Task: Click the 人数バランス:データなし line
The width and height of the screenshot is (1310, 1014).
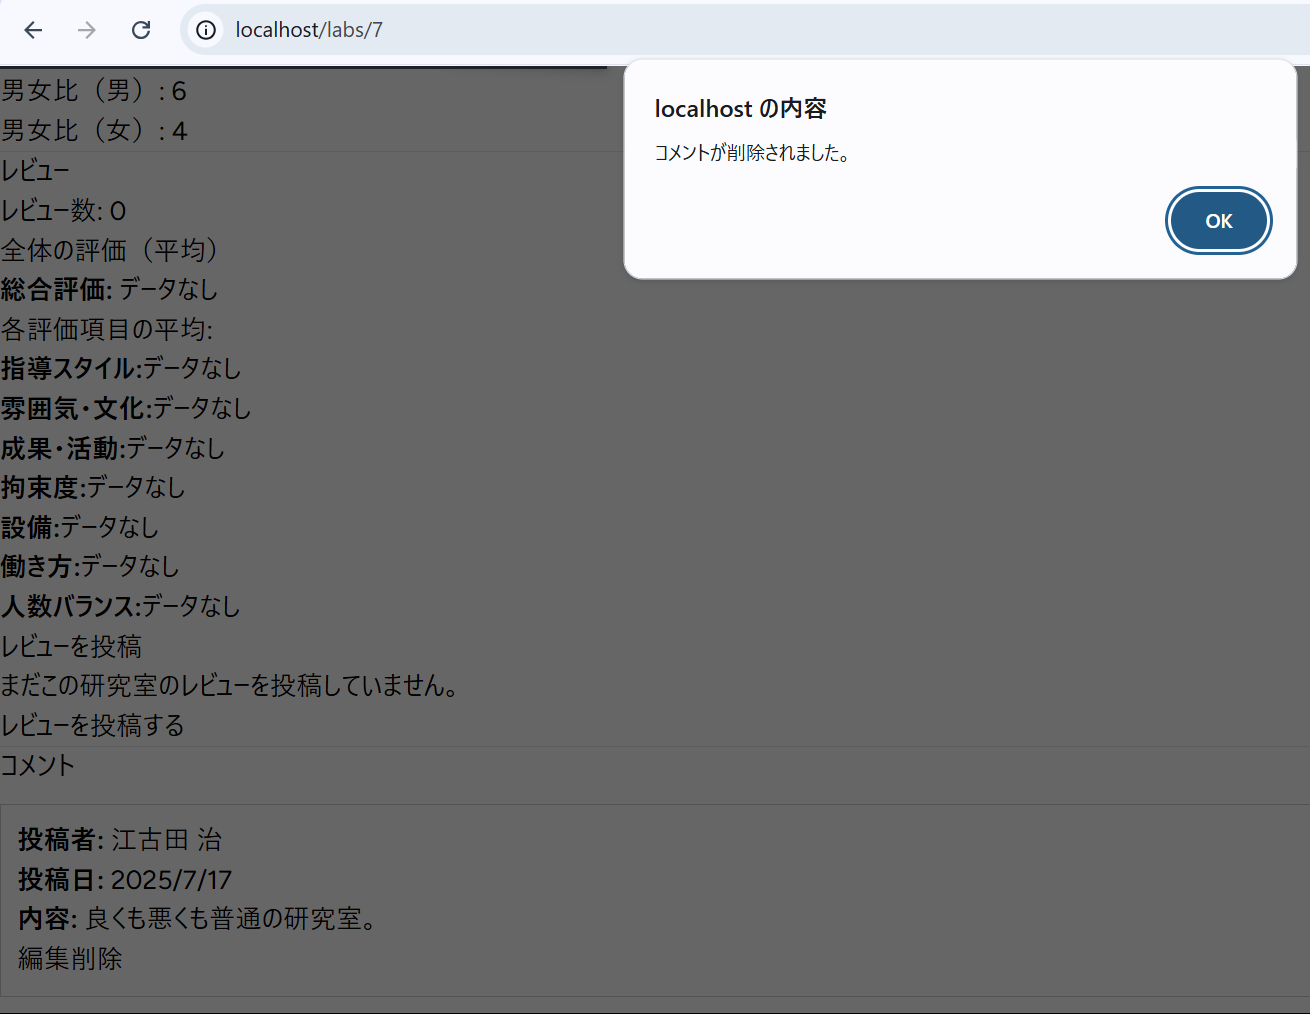Action: [120, 606]
